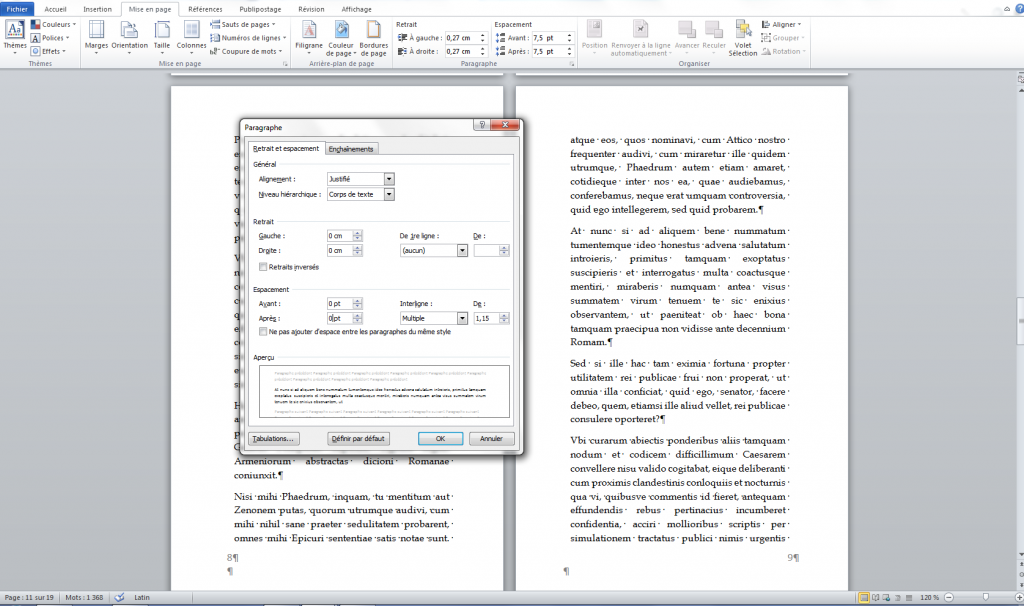The height and width of the screenshot is (606, 1024).
Task: Open the Alignement dropdown showing Justifié
Action: coord(360,179)
